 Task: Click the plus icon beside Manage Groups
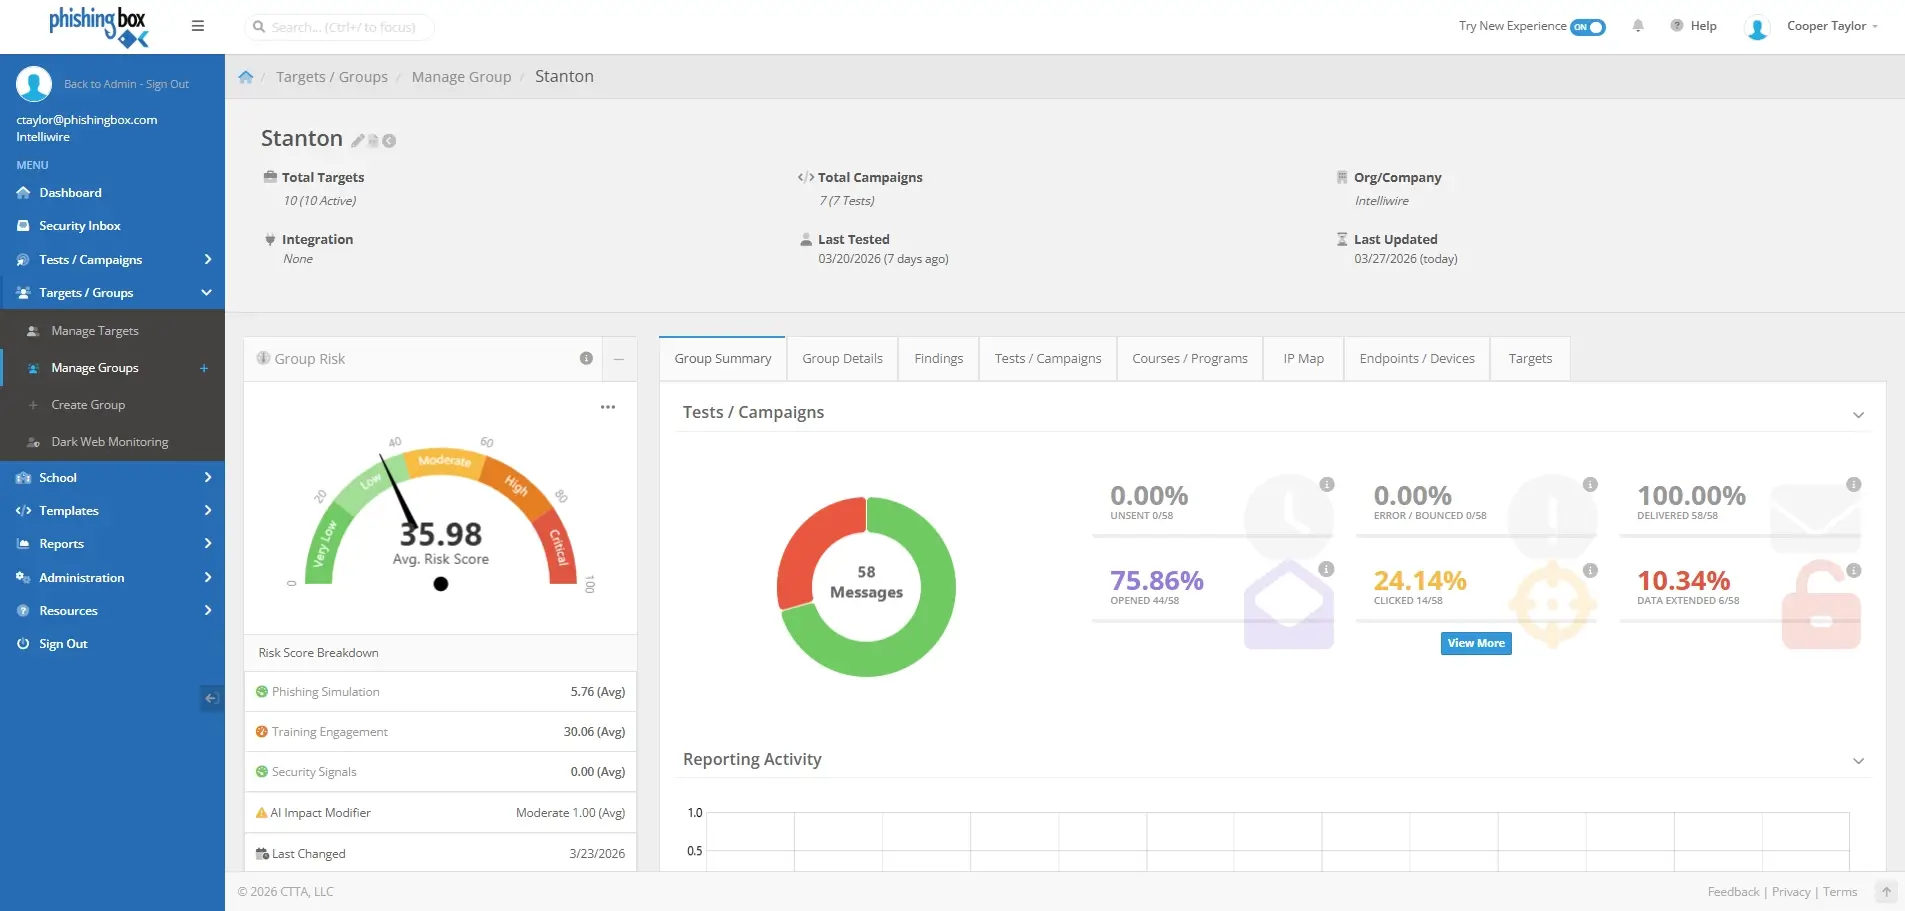click(204, 368)
